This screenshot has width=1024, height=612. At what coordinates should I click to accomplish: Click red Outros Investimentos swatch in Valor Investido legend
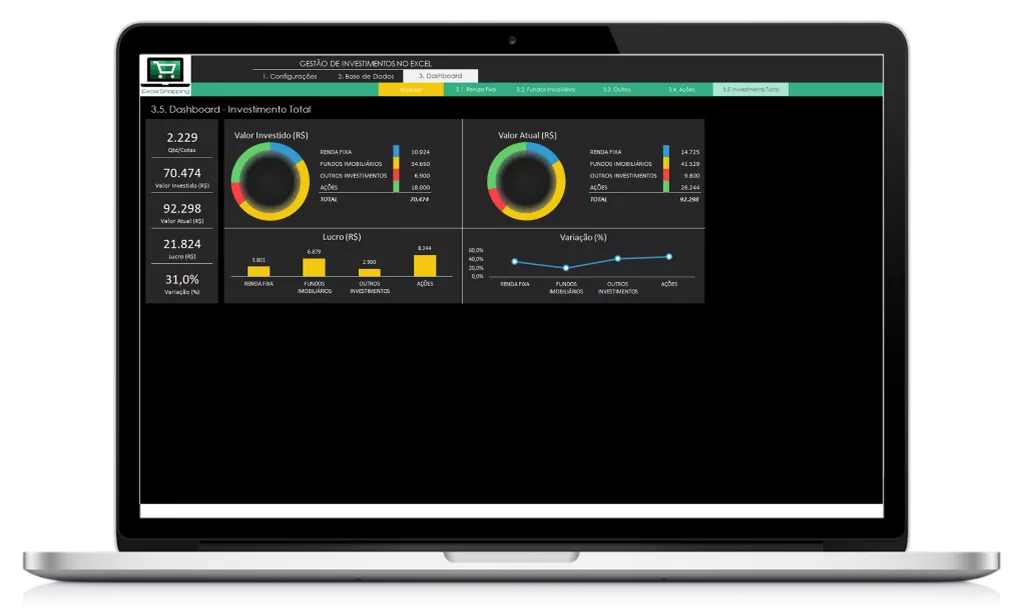coord(396,175)
